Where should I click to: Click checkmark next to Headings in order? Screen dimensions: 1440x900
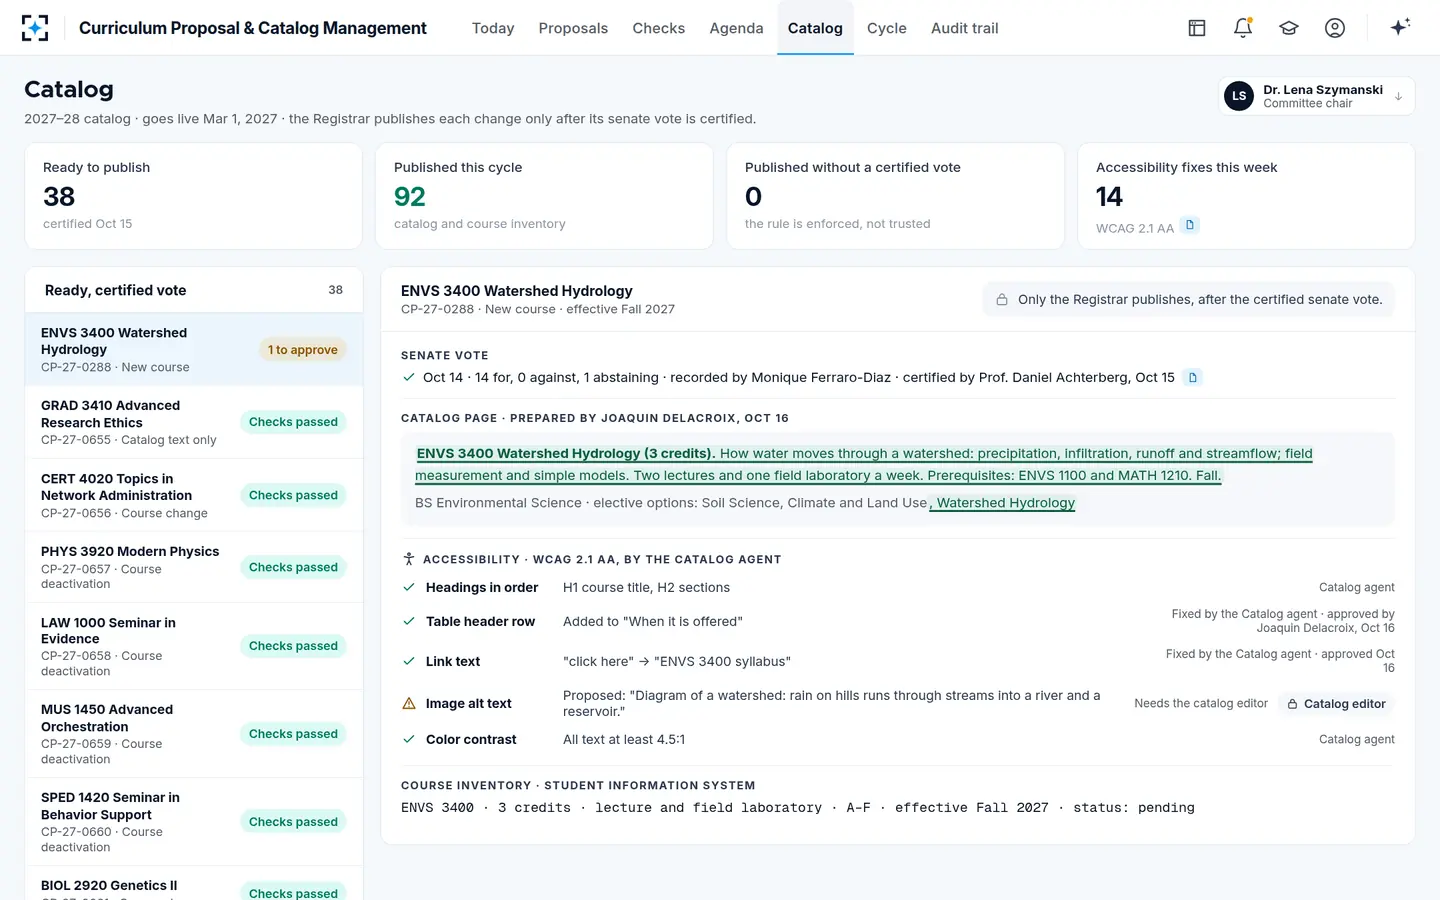click(409, 588)
